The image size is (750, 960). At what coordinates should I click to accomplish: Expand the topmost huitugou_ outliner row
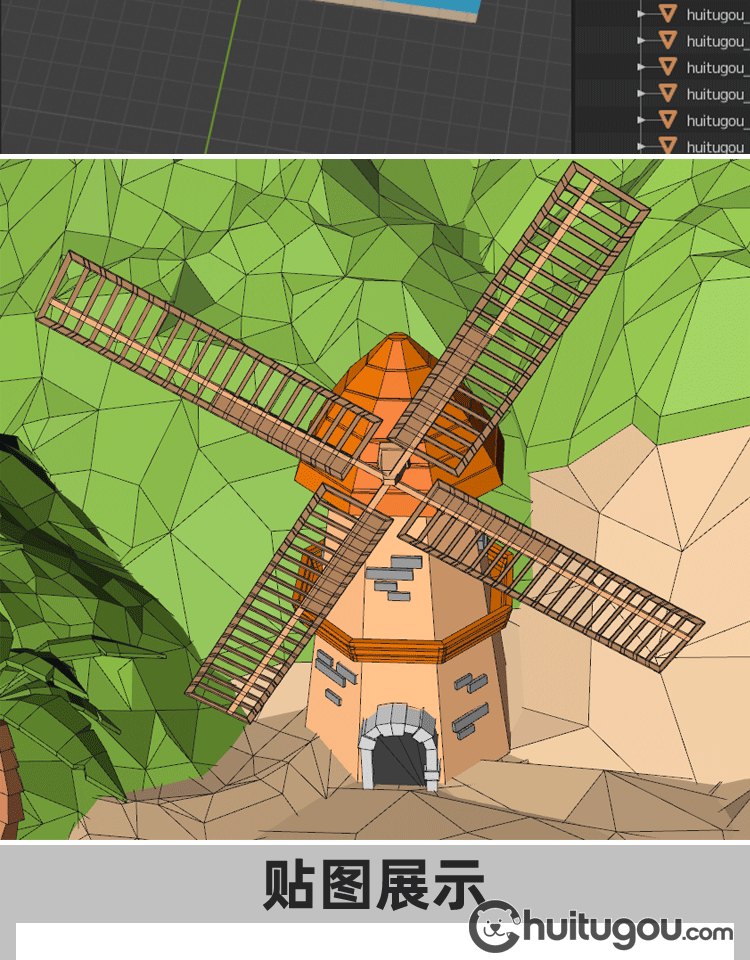click(x=642, y=13)
